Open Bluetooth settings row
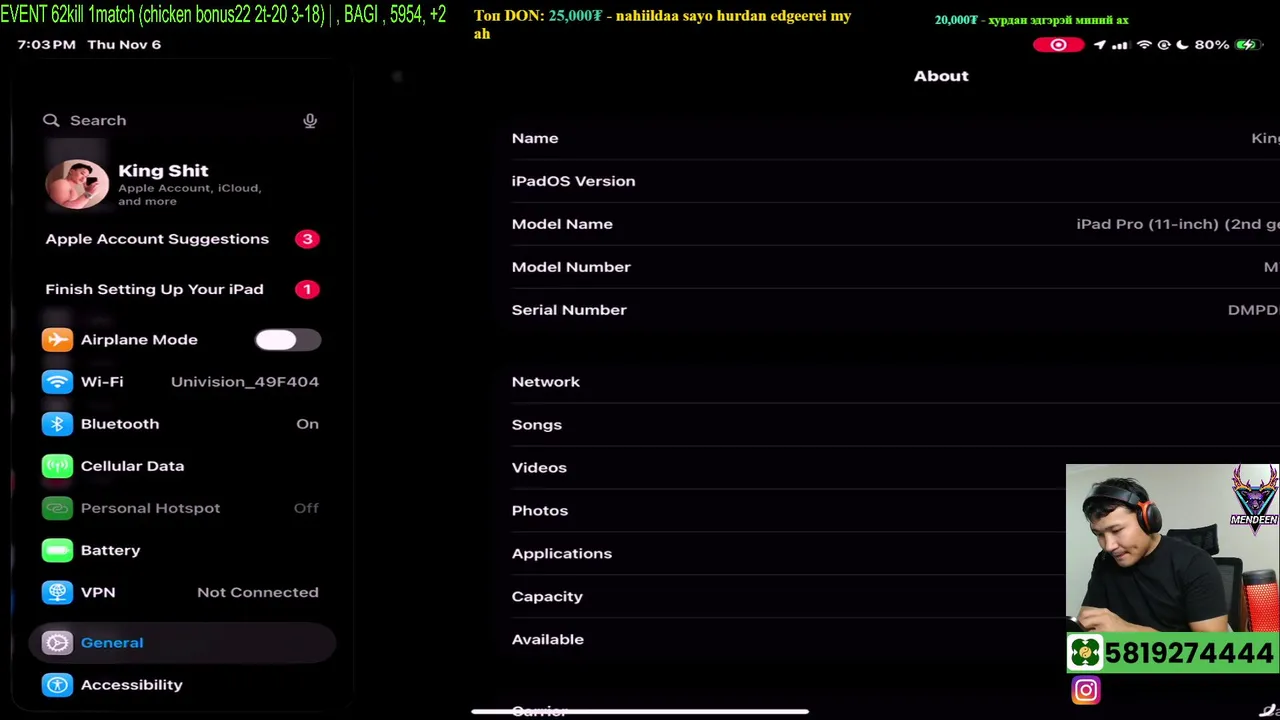 [182, 424]
